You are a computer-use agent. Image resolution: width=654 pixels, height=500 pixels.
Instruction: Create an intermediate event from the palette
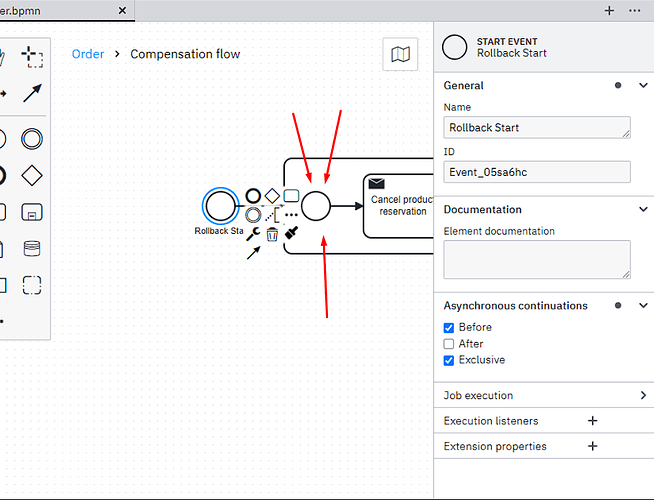[32, 139]
